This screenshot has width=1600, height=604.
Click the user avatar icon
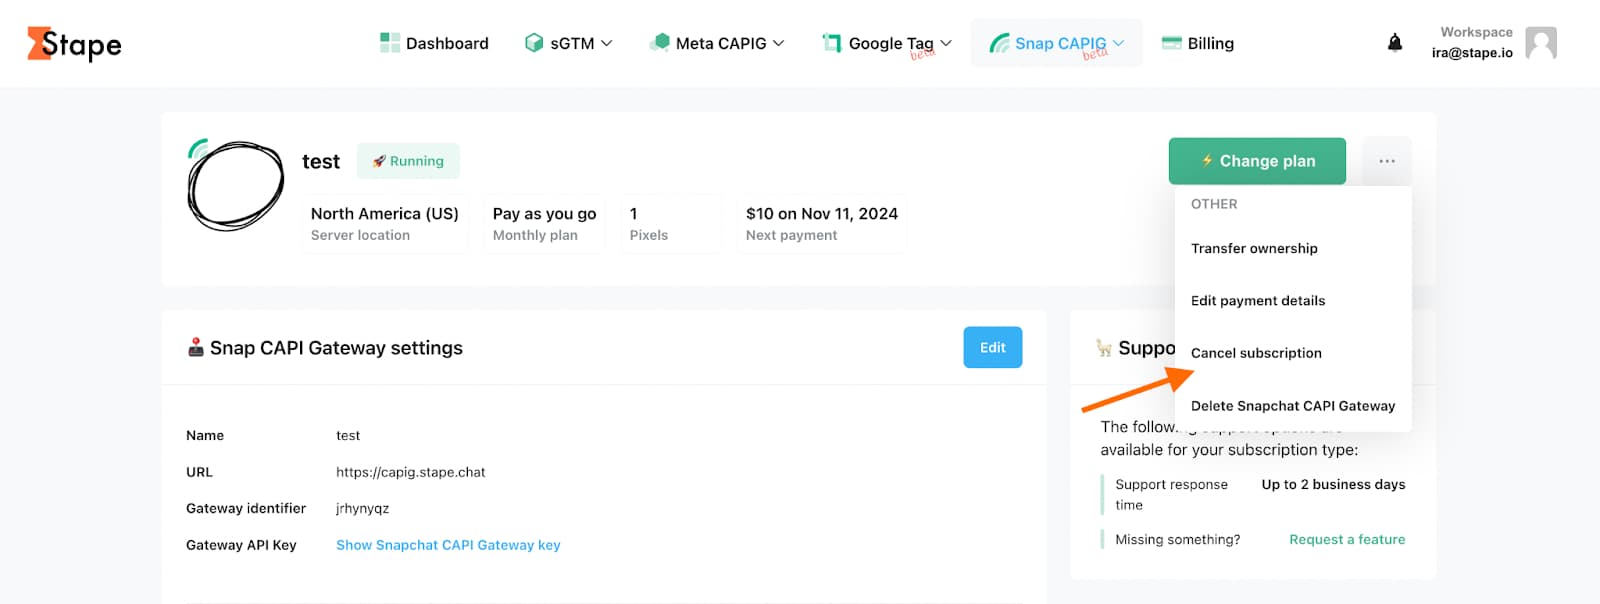pos(1541,43)
